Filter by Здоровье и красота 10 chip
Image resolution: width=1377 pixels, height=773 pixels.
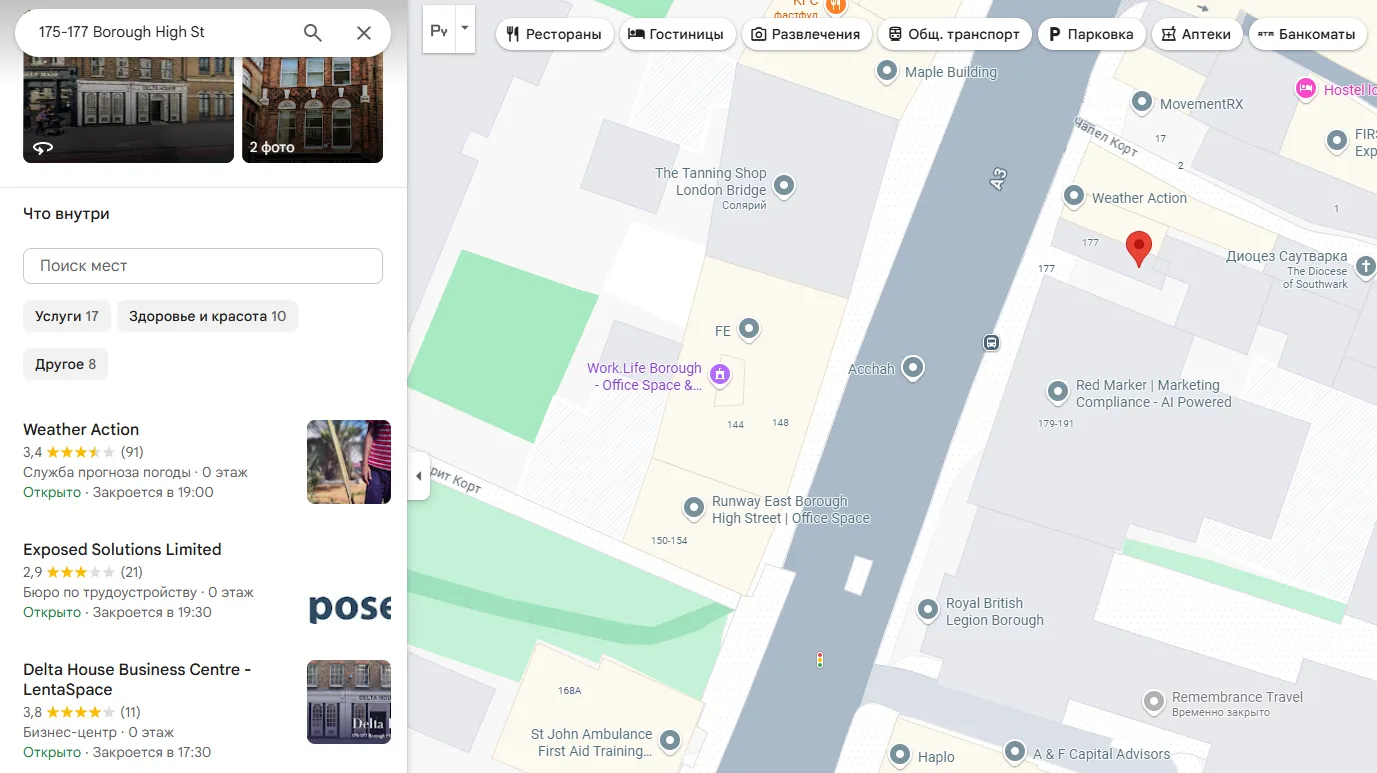pos(207,316)
